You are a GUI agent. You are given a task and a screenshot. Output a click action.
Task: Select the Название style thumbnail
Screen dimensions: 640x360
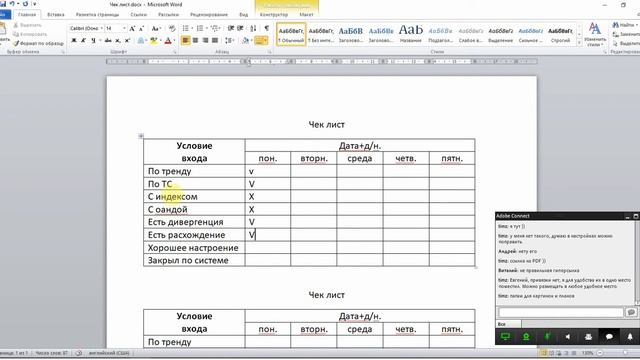411,34
